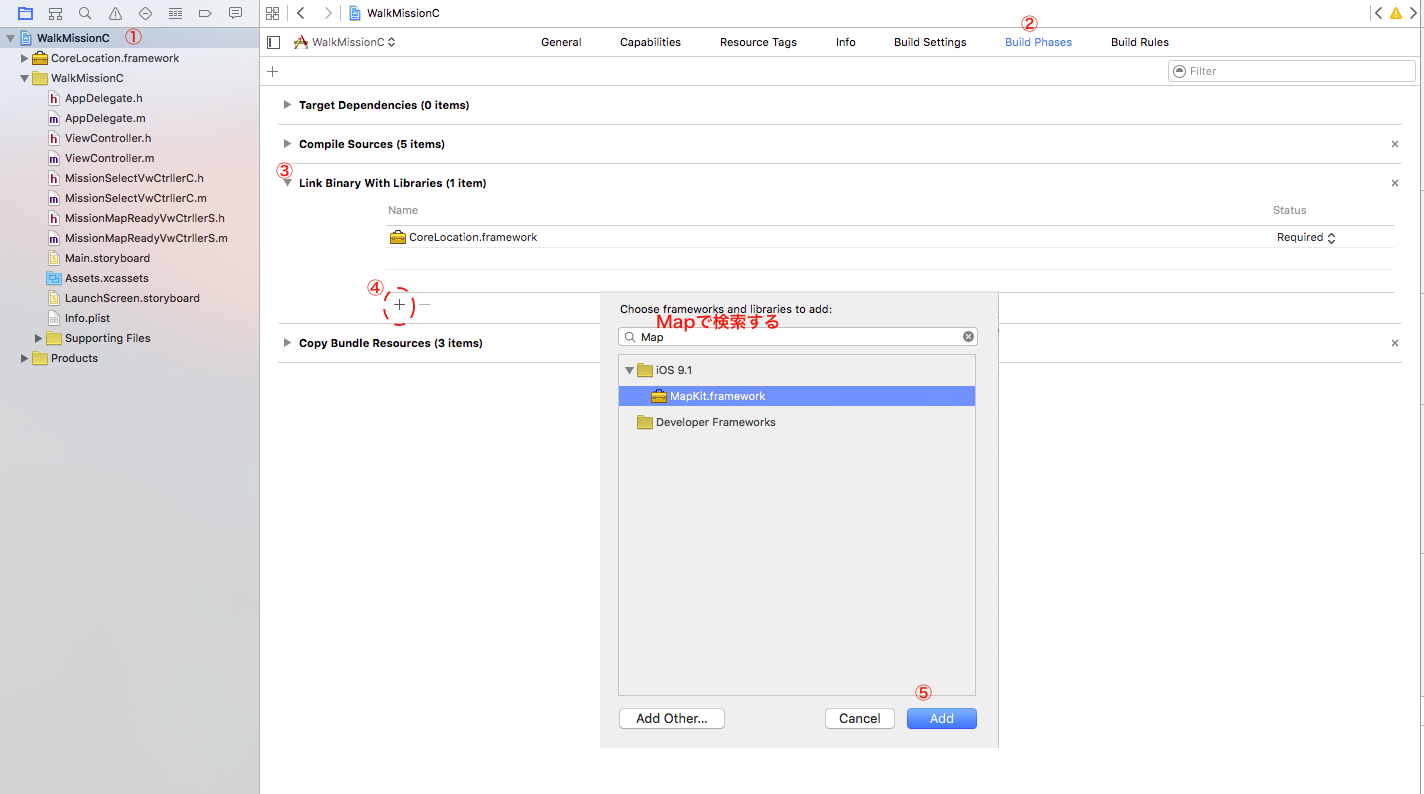Screen dimensions: 1424x794
Task: Toggle the project and targets list sidebar icon
Action: (274, 42)
